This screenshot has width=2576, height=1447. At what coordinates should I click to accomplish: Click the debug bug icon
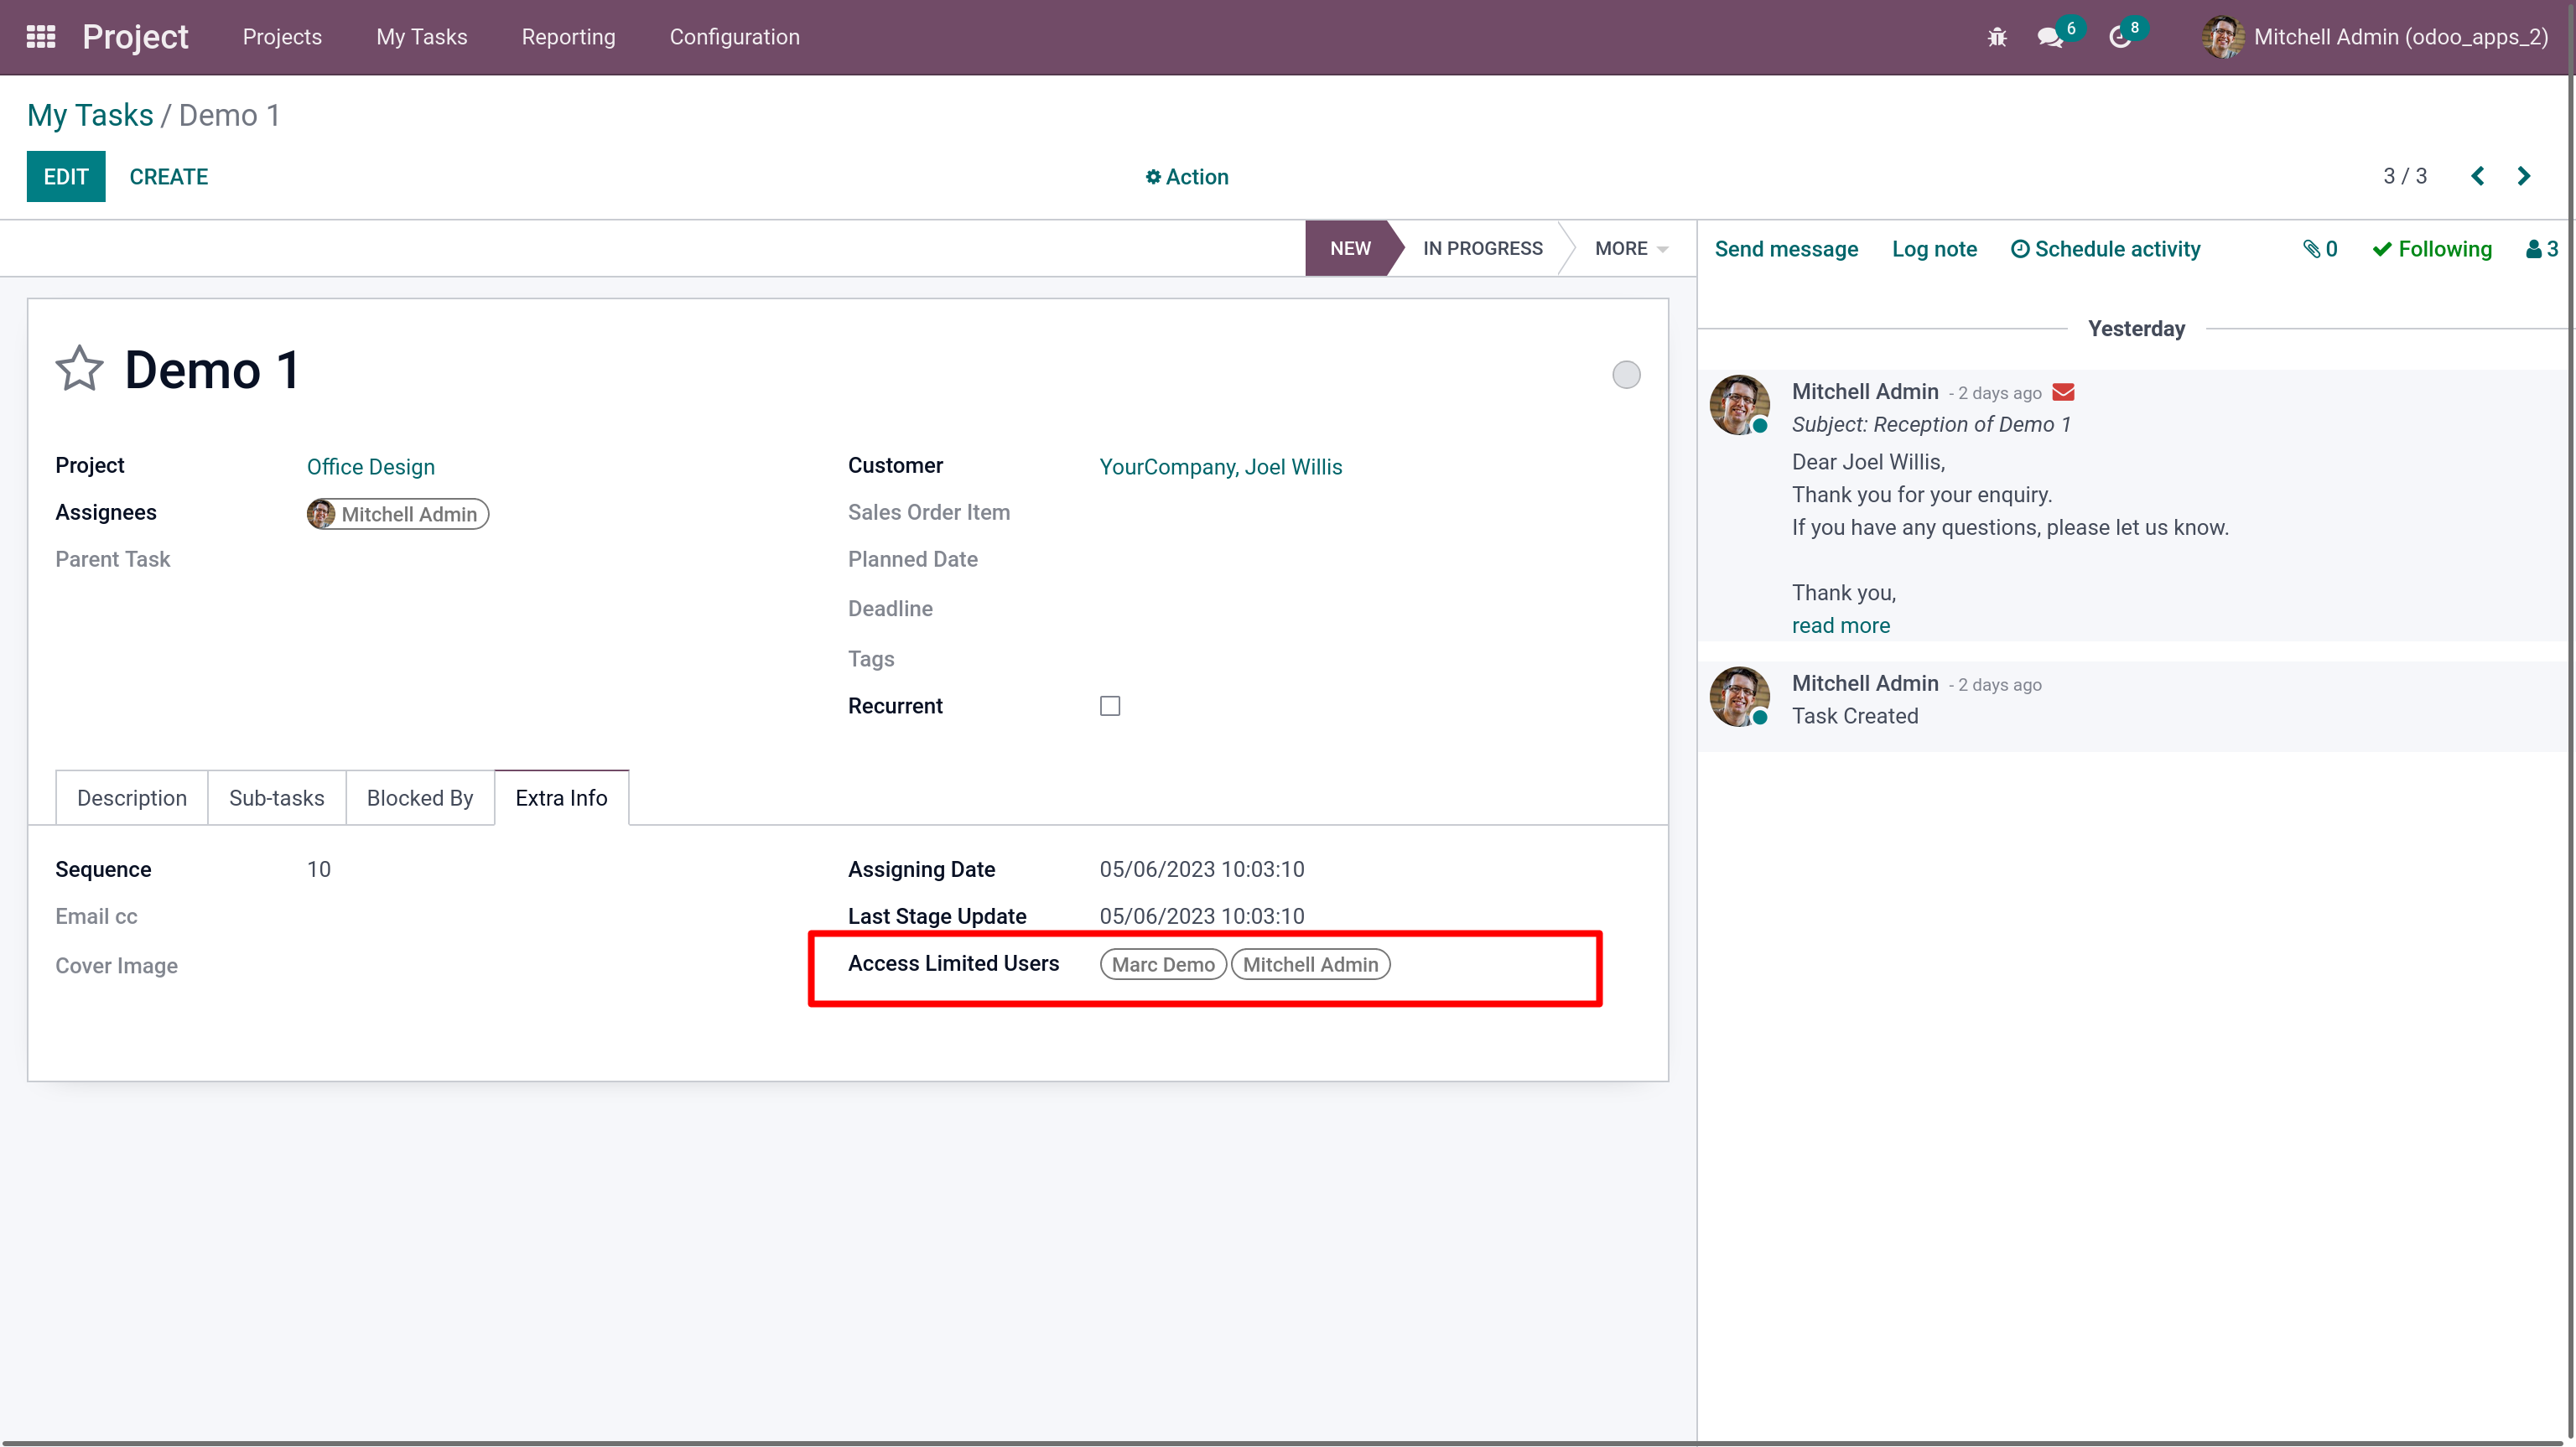1997,37
